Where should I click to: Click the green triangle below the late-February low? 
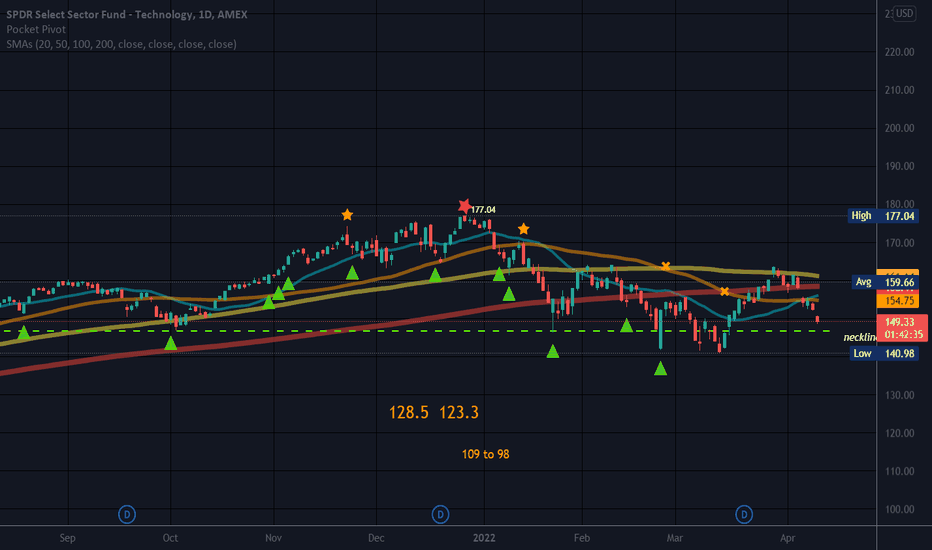click(660, 369)
